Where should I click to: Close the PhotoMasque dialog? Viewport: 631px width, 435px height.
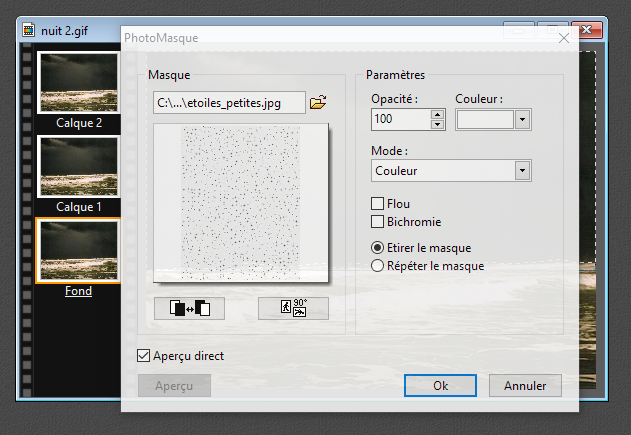click(x=563, y=38)
